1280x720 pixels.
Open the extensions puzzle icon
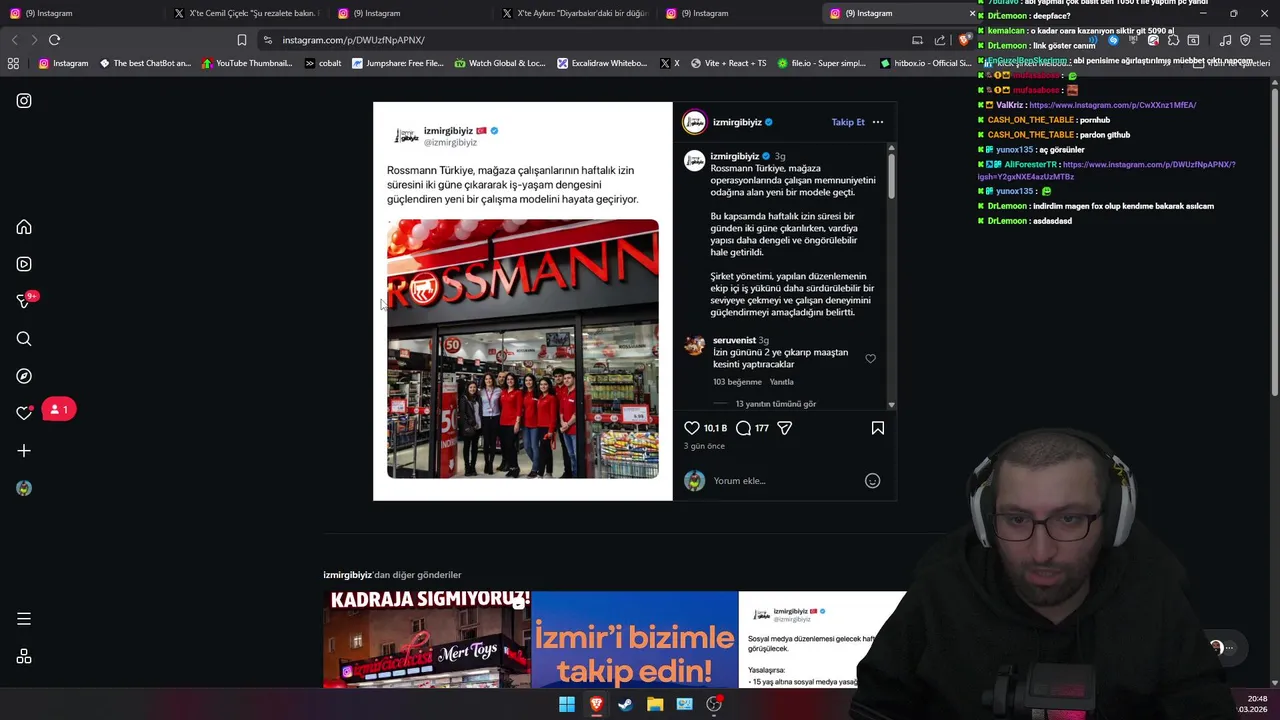(x=1173, y=40)
